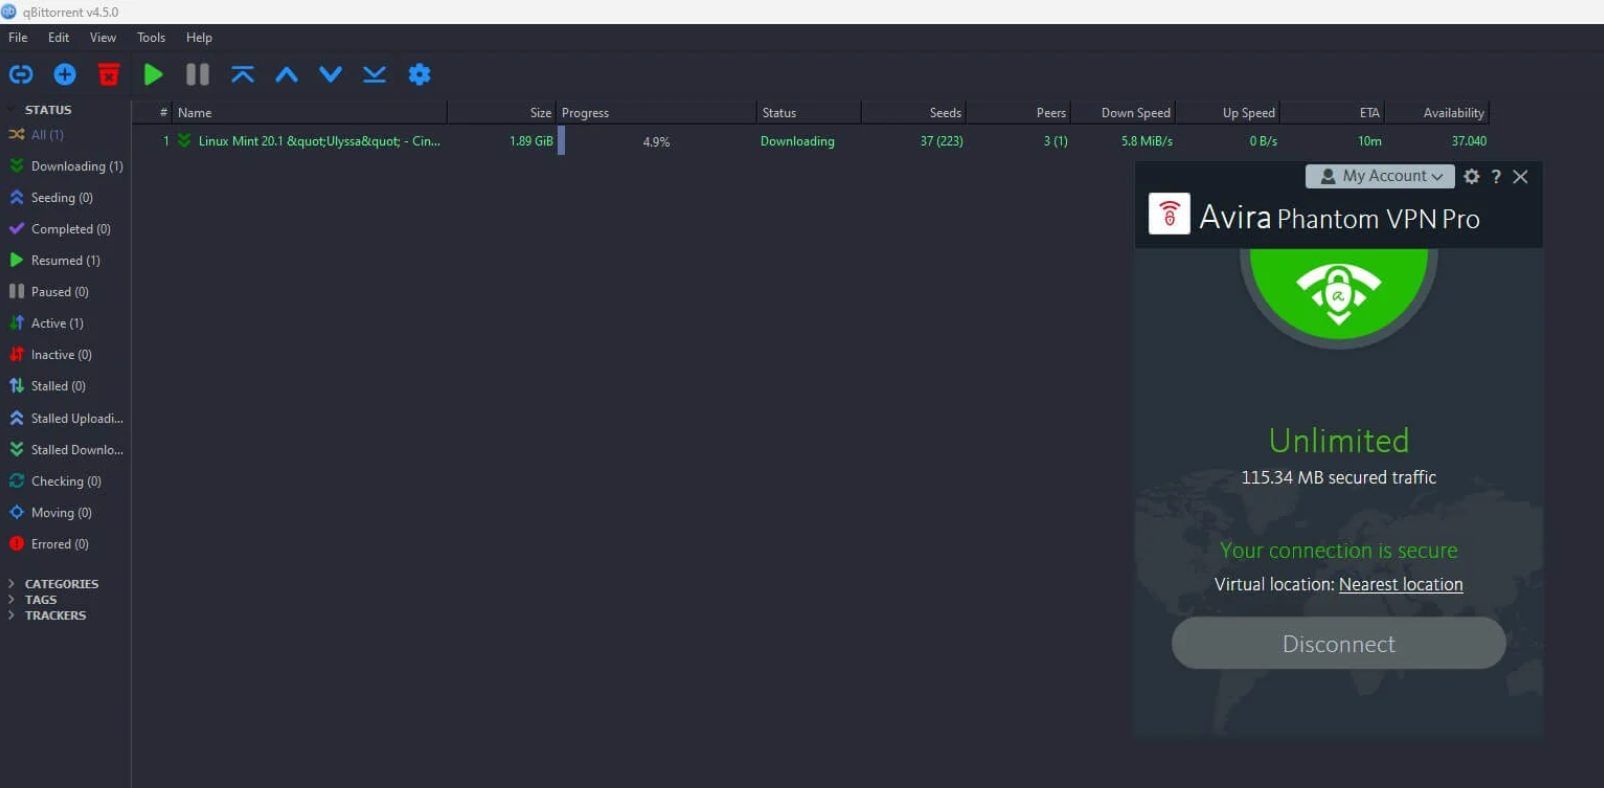Open the File menu

(18, 37)
